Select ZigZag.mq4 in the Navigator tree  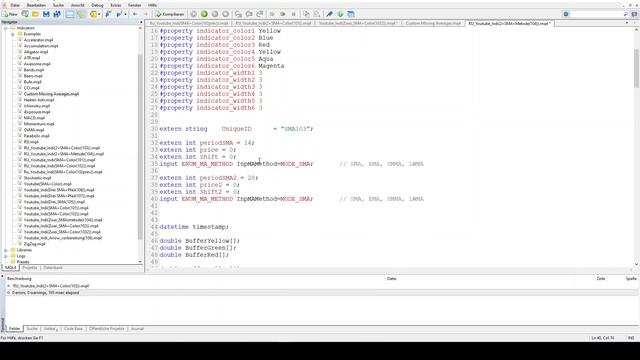(34, 244)
